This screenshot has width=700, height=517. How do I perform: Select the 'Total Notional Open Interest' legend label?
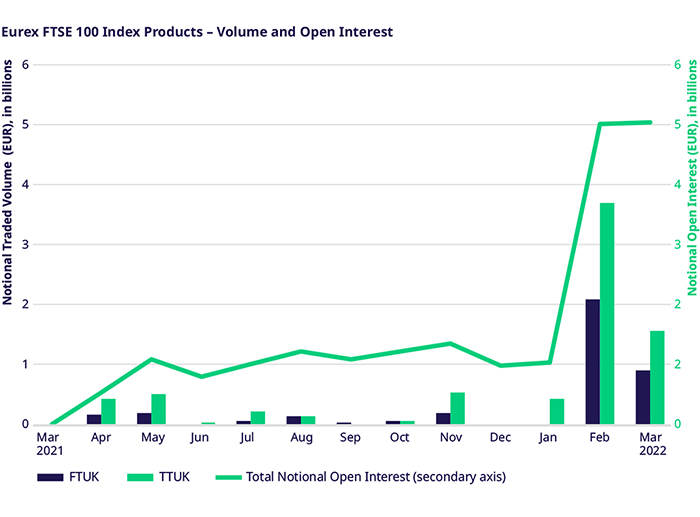click(361, 477)
